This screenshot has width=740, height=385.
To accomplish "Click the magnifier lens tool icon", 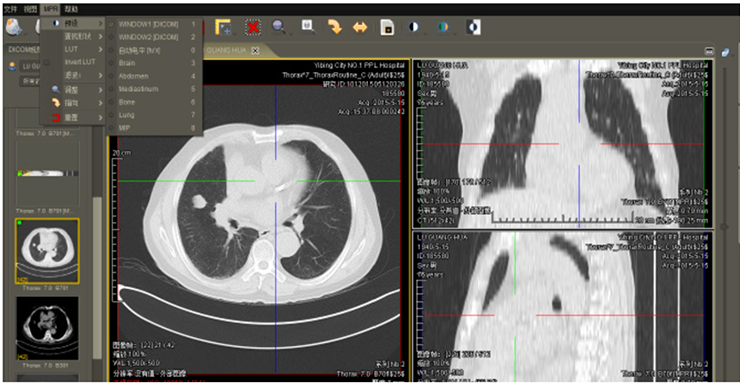I will pyautogui.click(x=308, y=26).
